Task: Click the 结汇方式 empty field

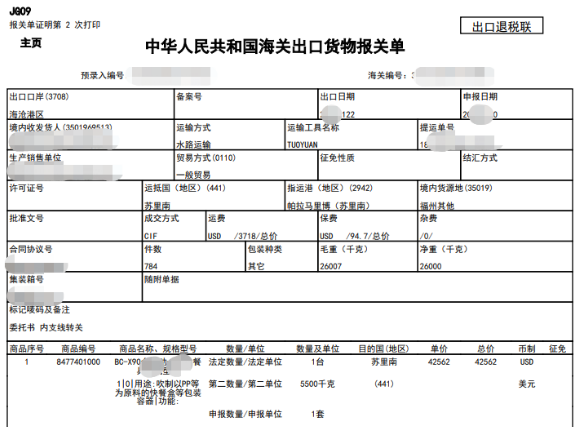Action: coord(517,165)
